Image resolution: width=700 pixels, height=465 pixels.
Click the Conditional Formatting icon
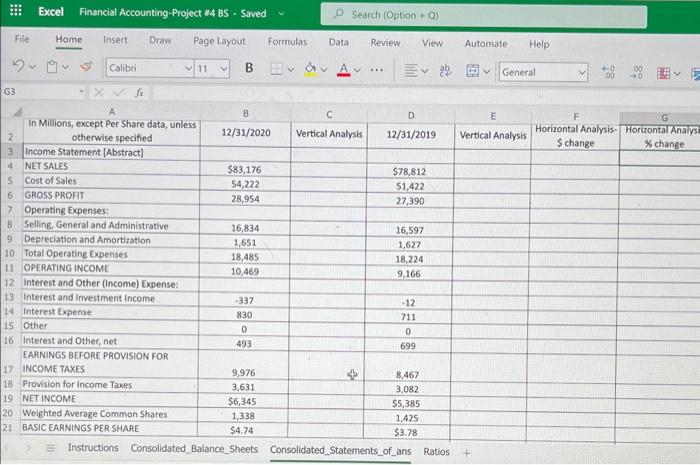(x=663, y=73)
